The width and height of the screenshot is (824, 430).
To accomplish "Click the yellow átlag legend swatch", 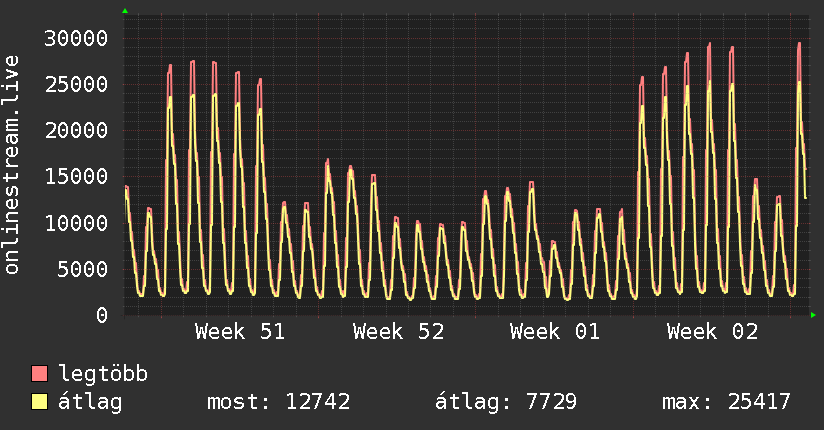I will click(40, 402).
